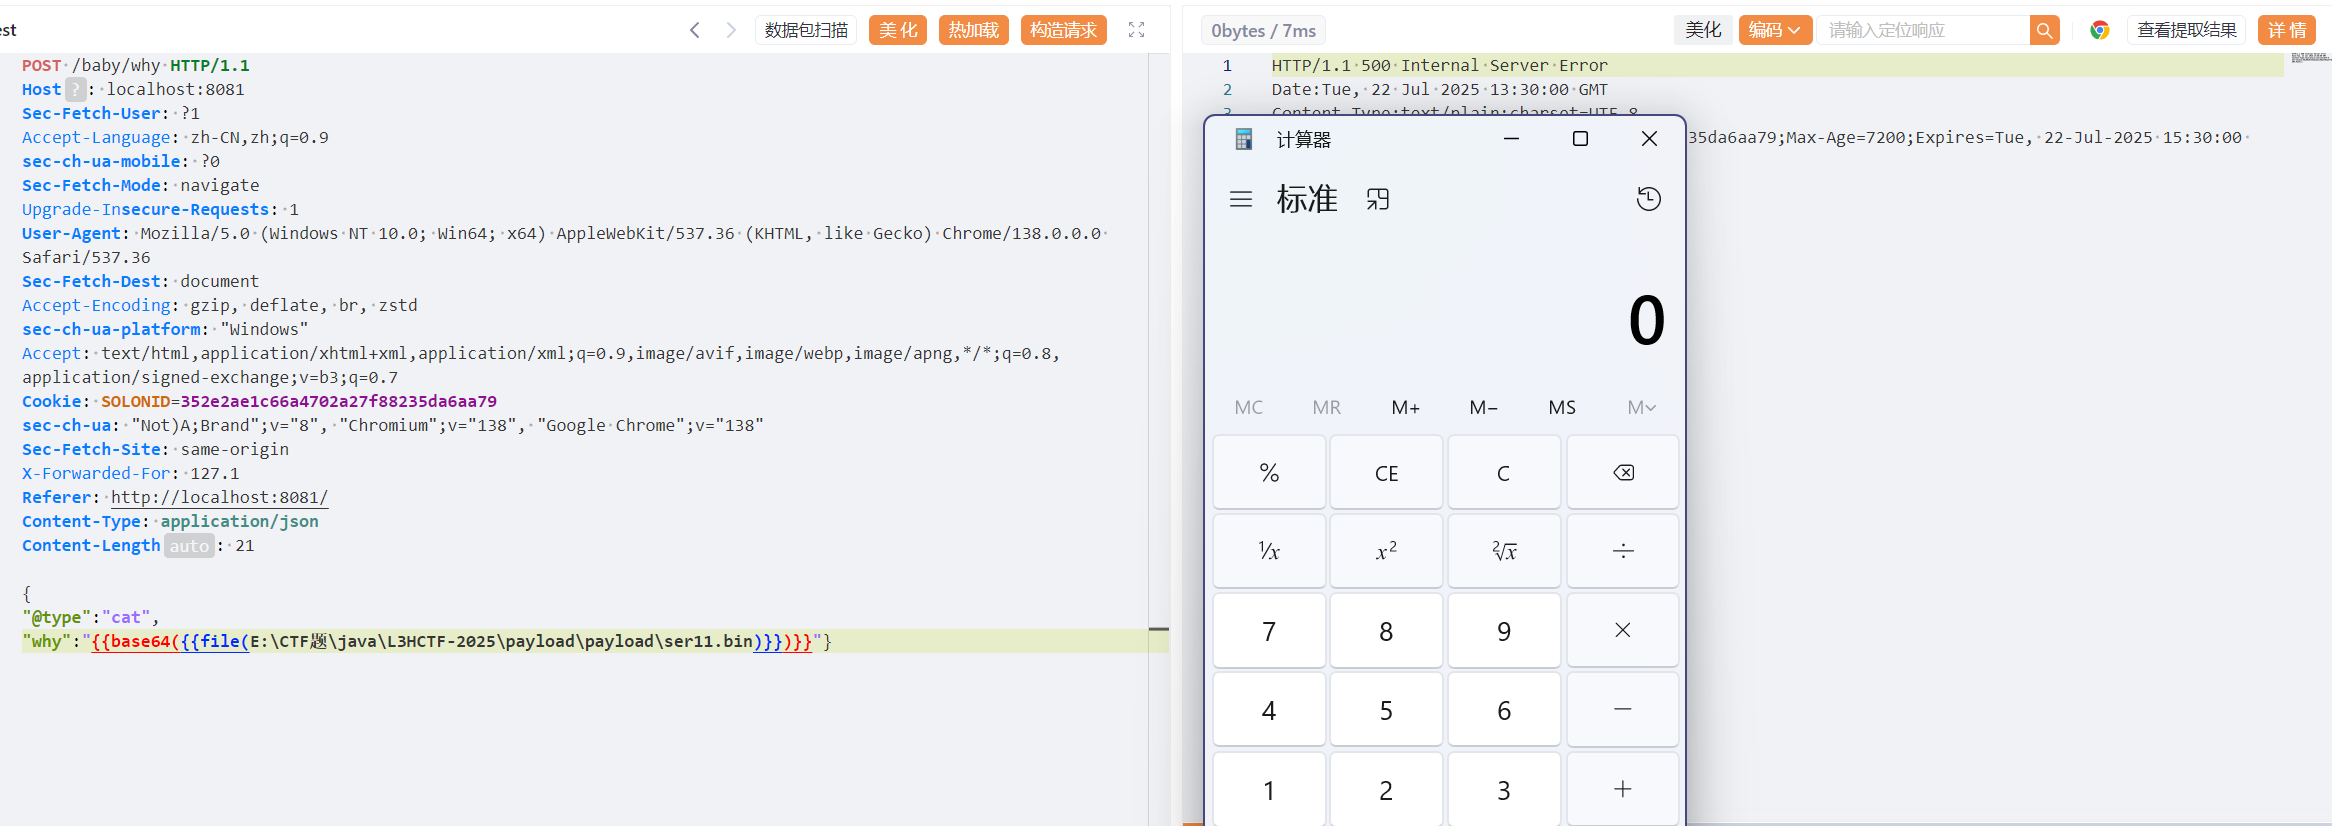The height and width of the screenshot is (826, 2332).
Task: Open the Calculator memory list dropdown M∨
Action: click(x=1641, y=407)
